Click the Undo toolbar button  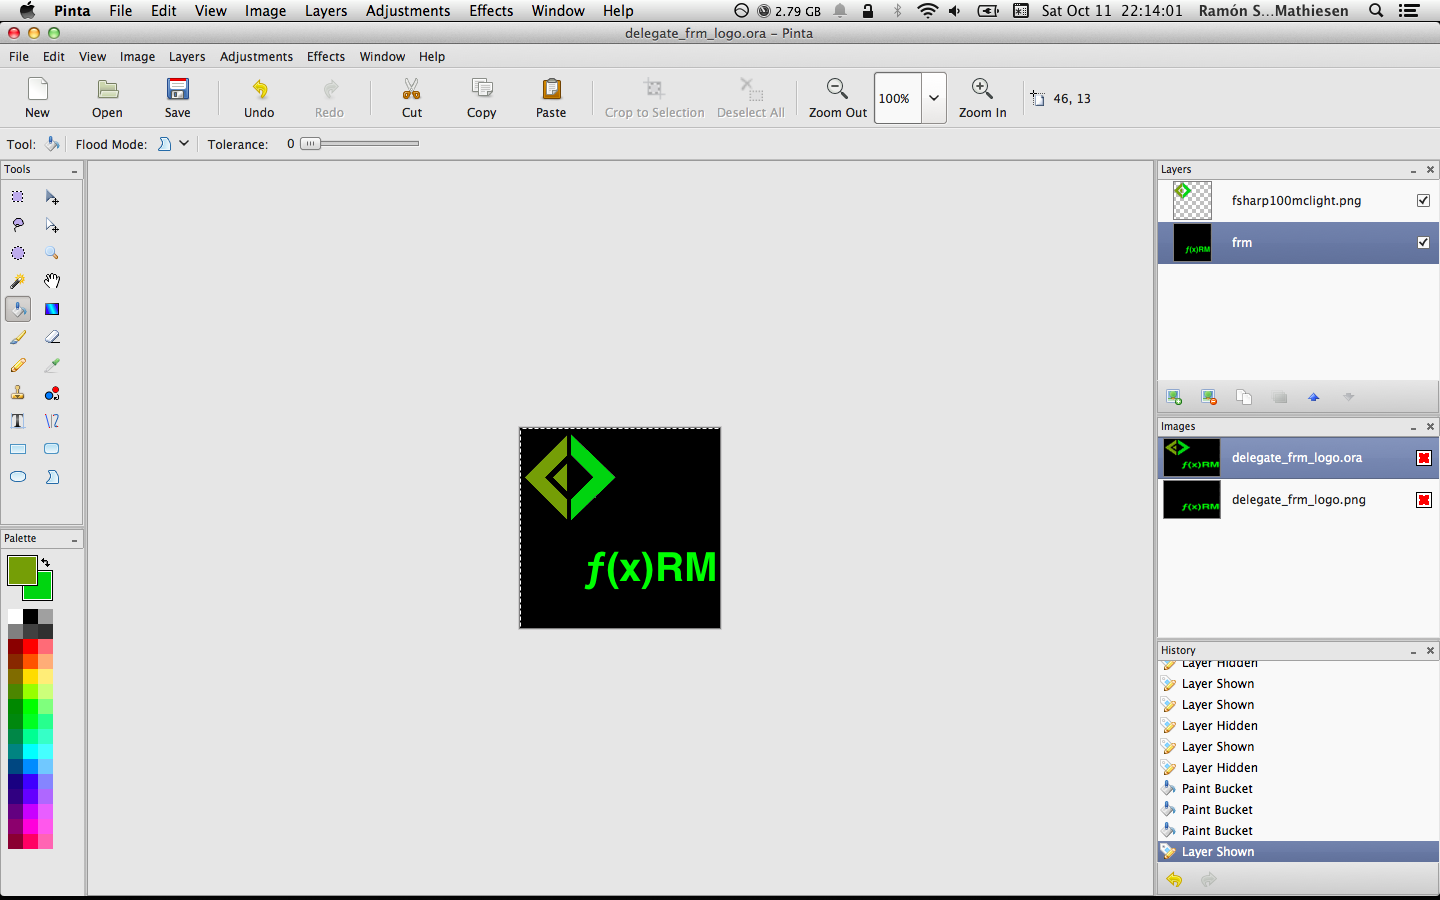pos(259,98)
